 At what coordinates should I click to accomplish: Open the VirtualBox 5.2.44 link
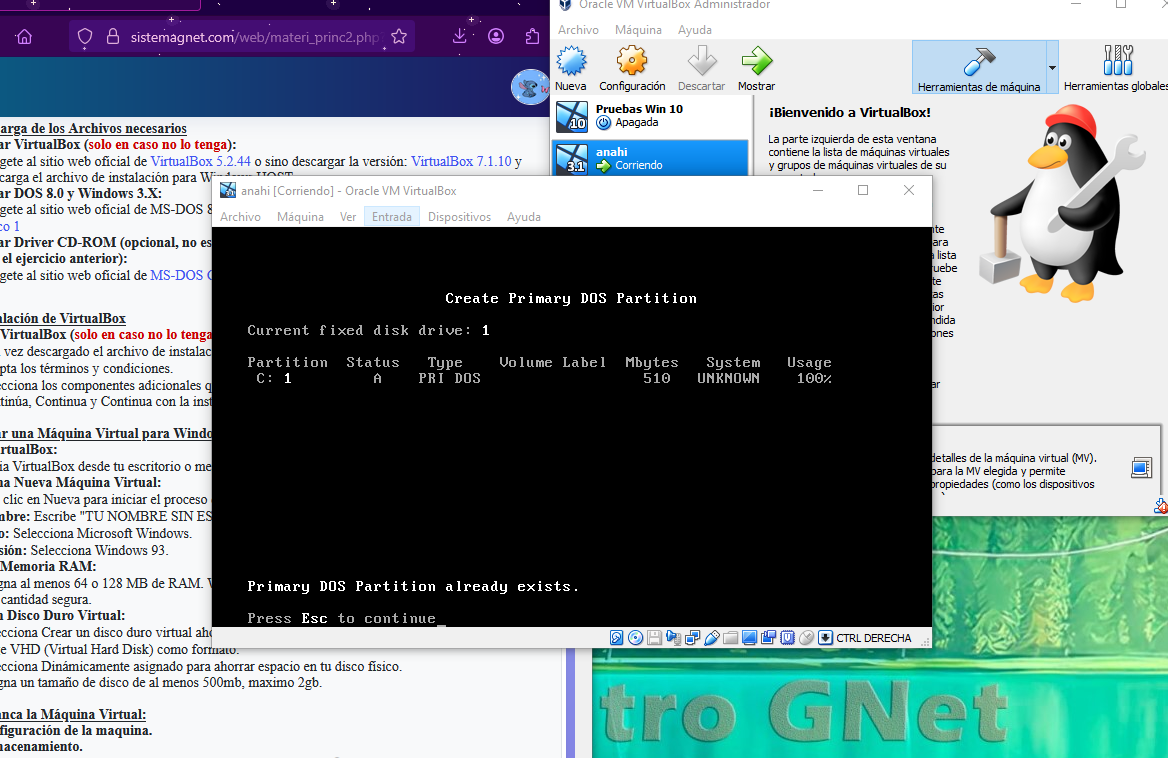pyautogui.click(x=200, y=161)
